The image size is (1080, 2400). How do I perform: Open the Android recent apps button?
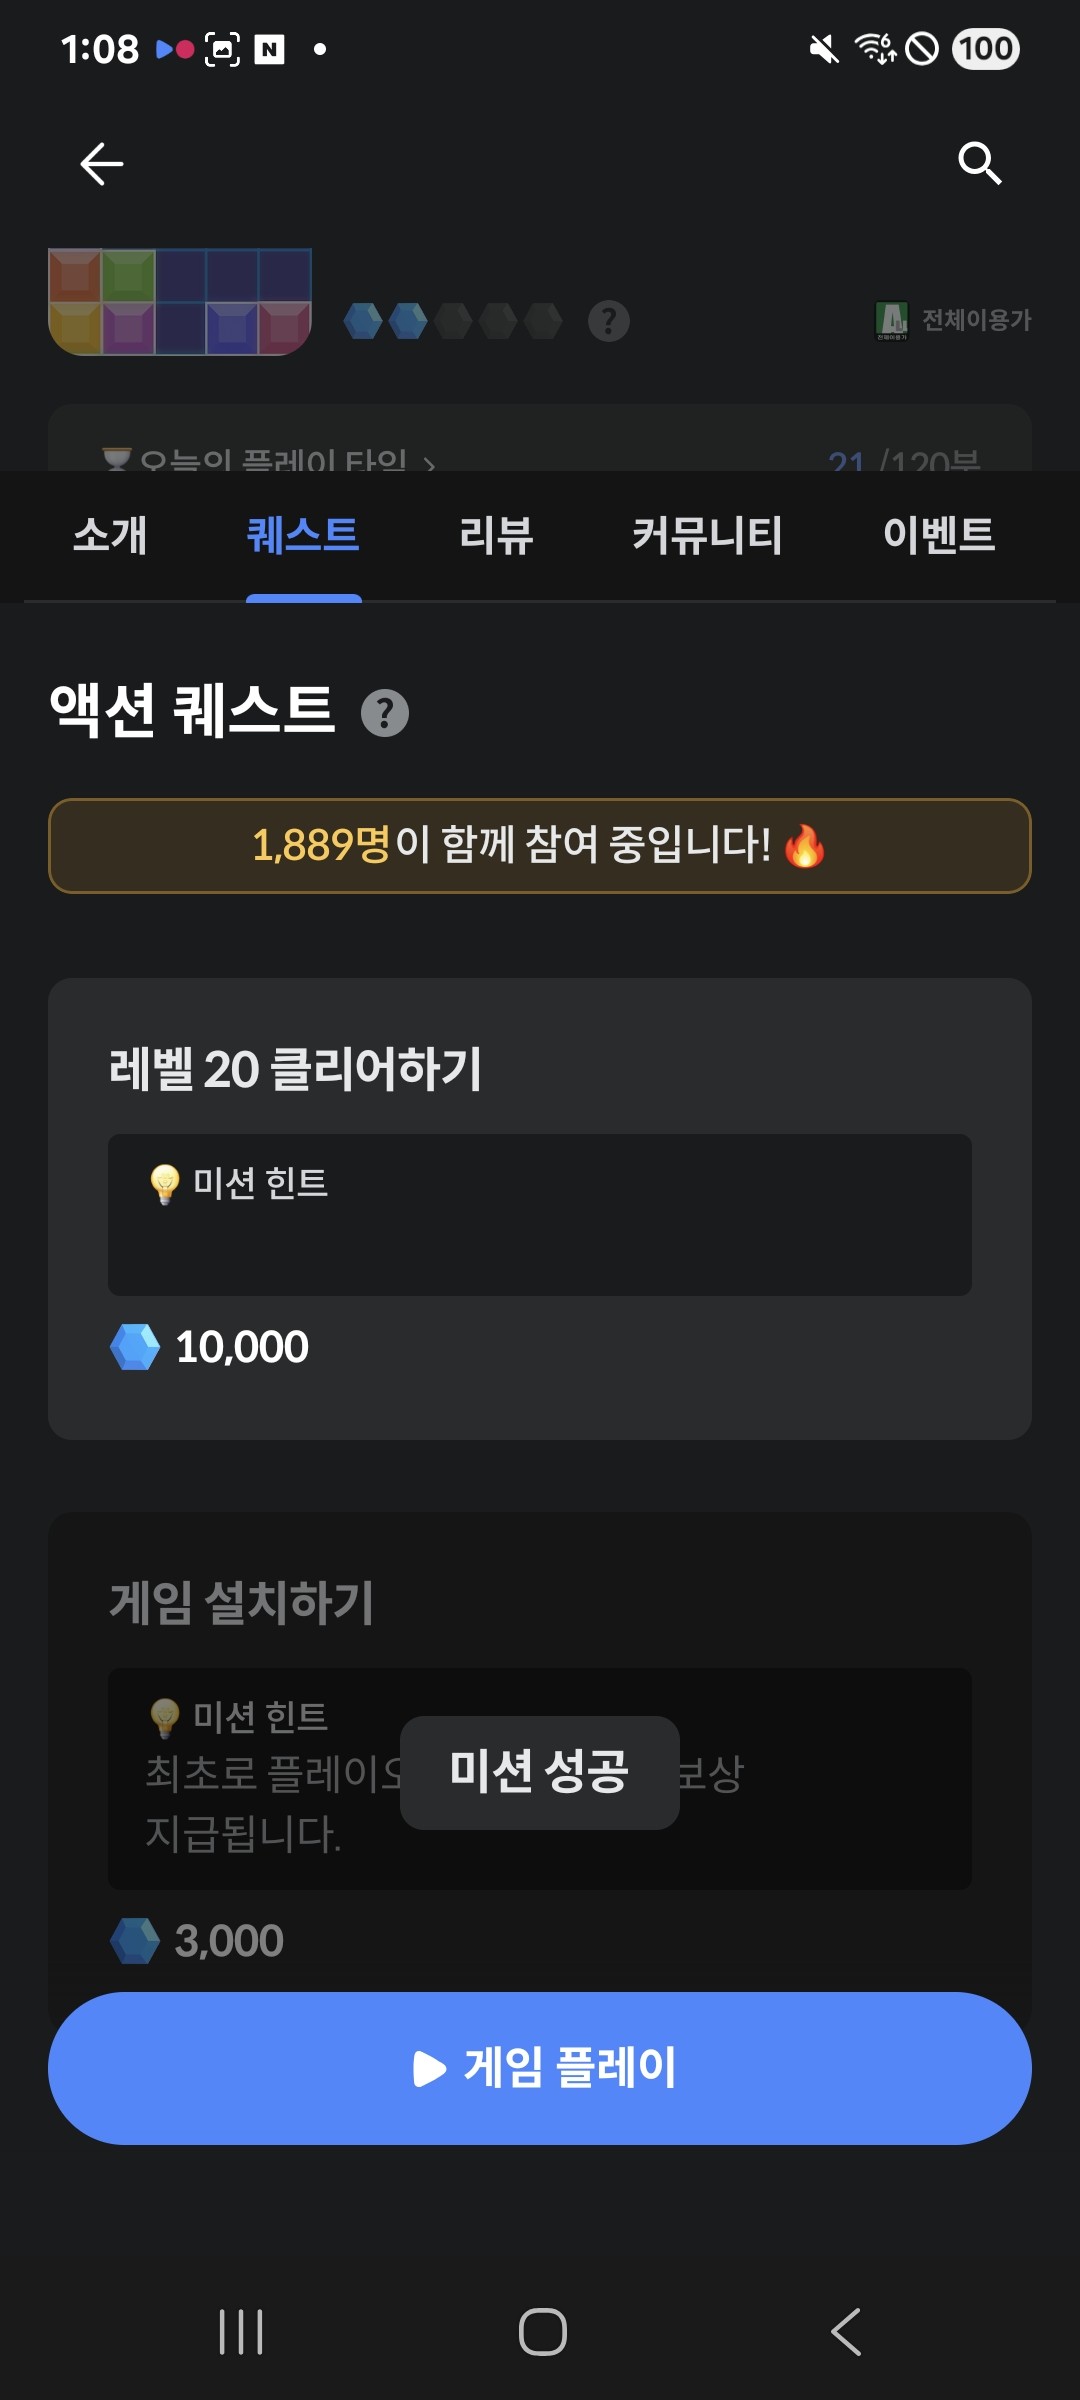coord(241,2332)
